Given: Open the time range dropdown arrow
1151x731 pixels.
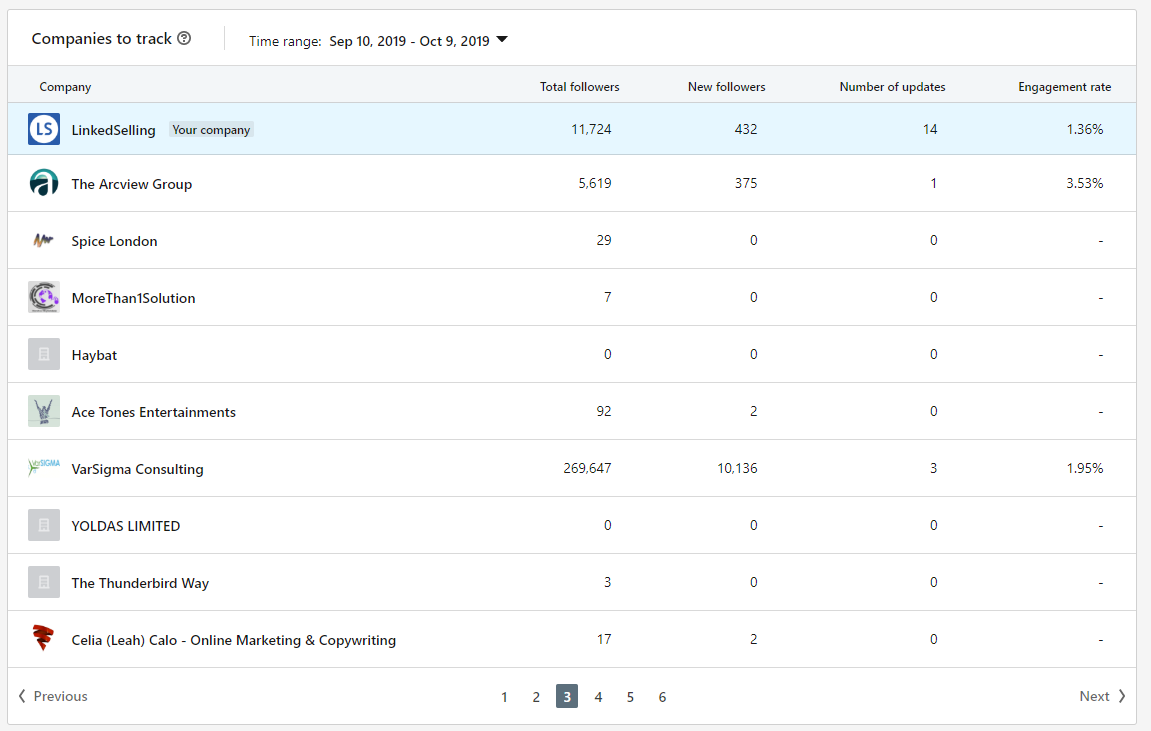Looking at the screenshot, I should click(502, 40).
